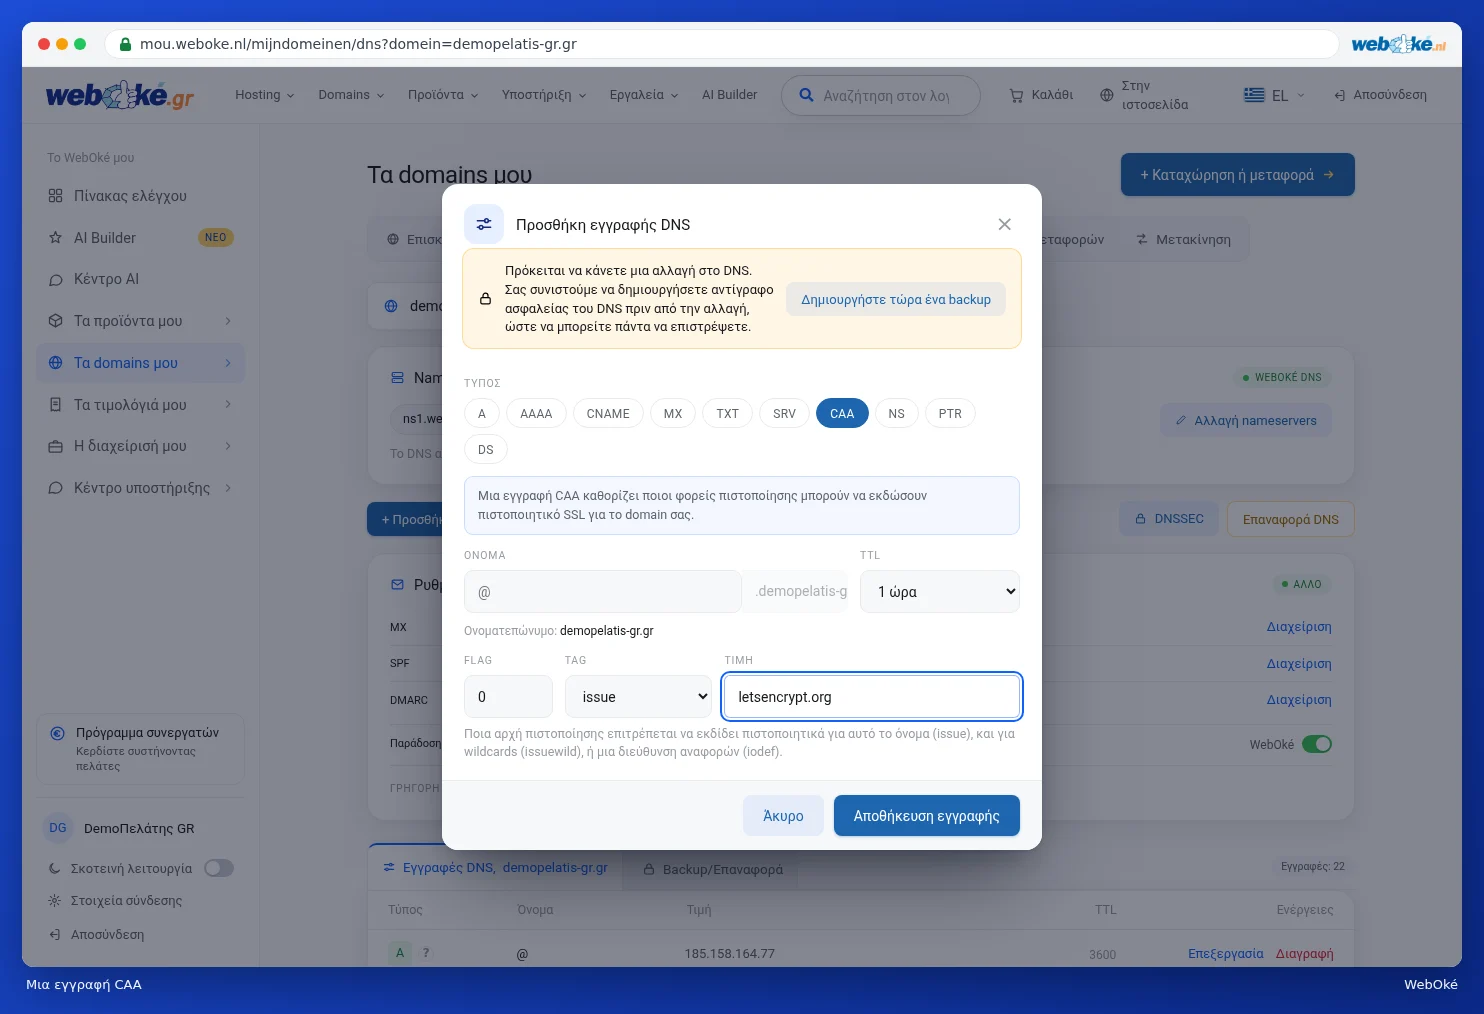Select the CNAME record type
Image resolution: width=1484 pixels, height=1014 pixels.
[608, 413]
